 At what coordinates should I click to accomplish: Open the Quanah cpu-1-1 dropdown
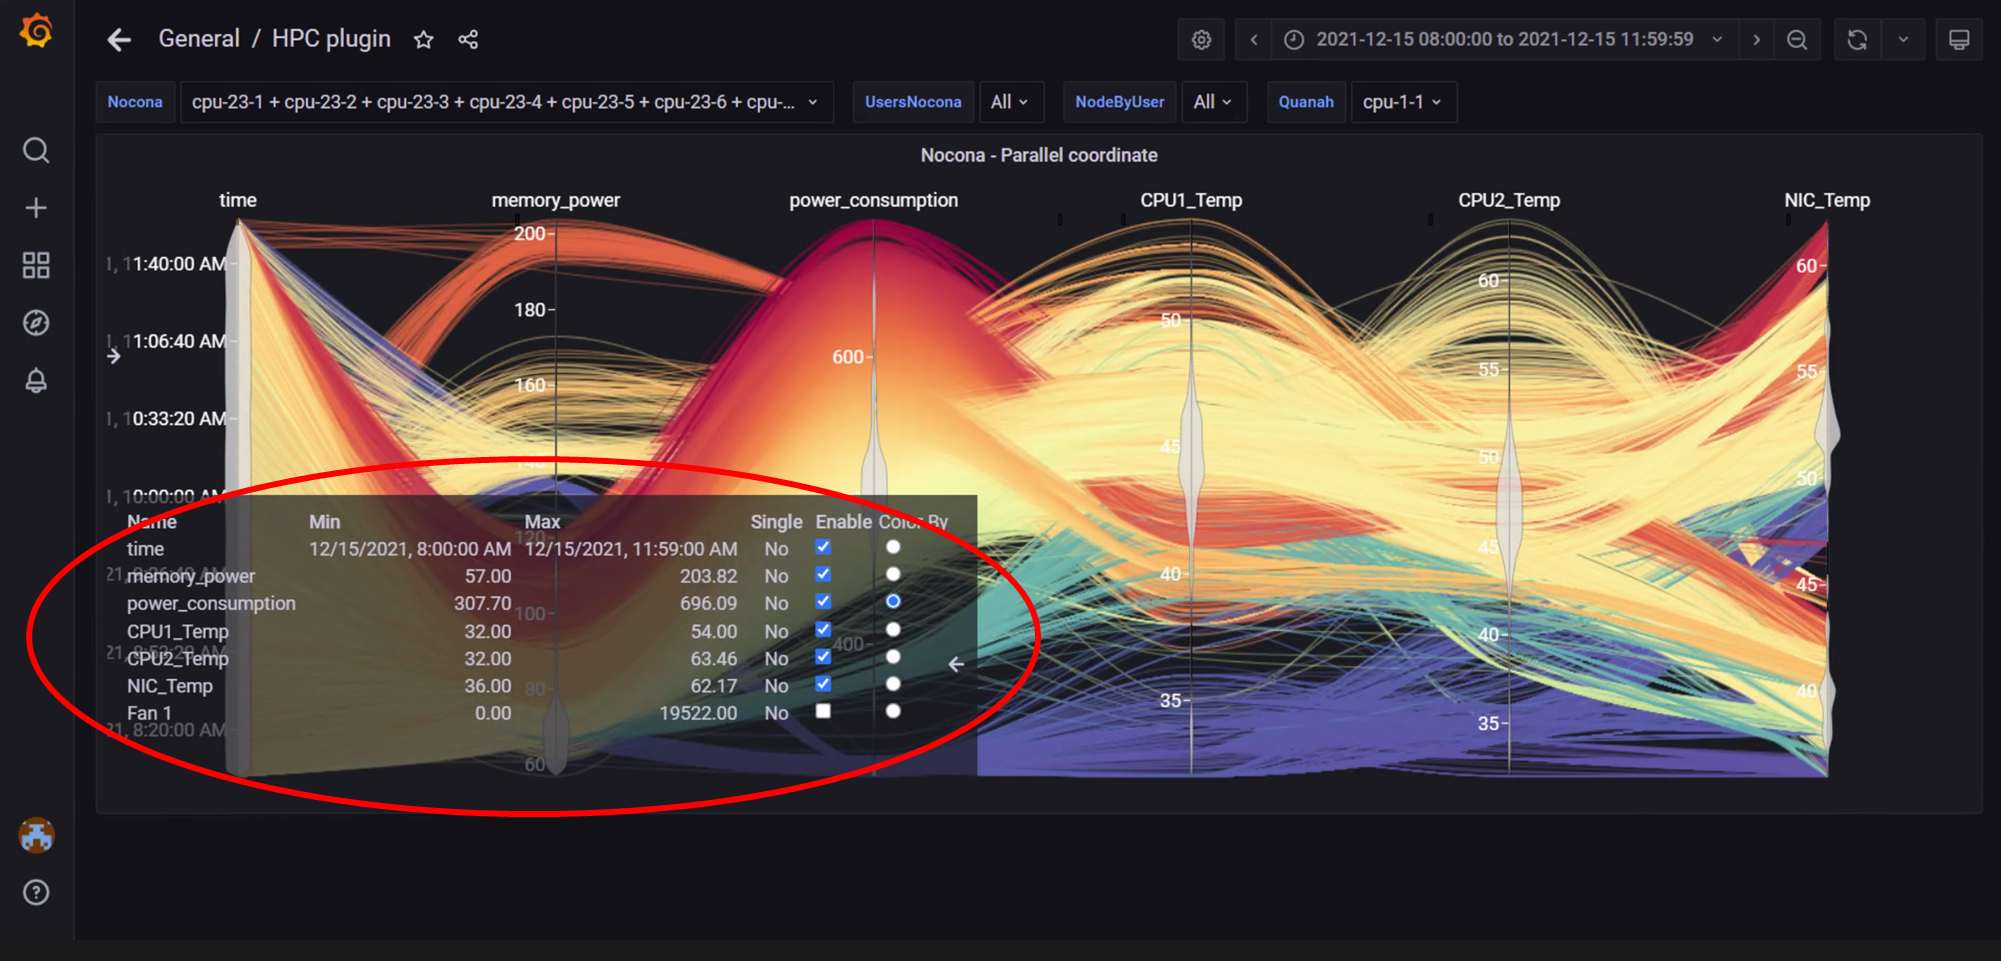pyautogui.click(x=1403, y=102)
